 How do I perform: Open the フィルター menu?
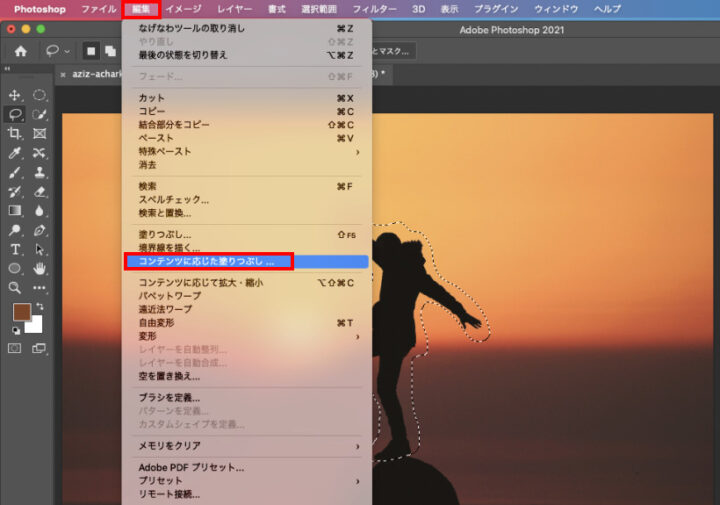pyautogui.click(x=375, y=9)
